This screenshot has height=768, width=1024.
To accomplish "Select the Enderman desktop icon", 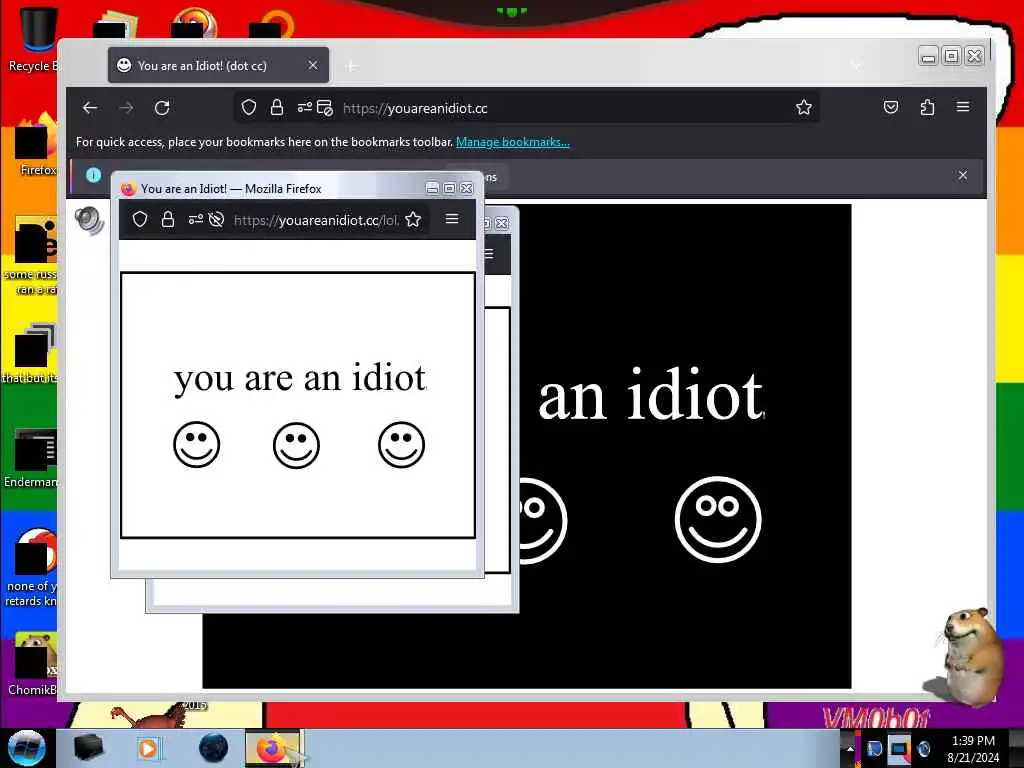I will pos(31,457).
